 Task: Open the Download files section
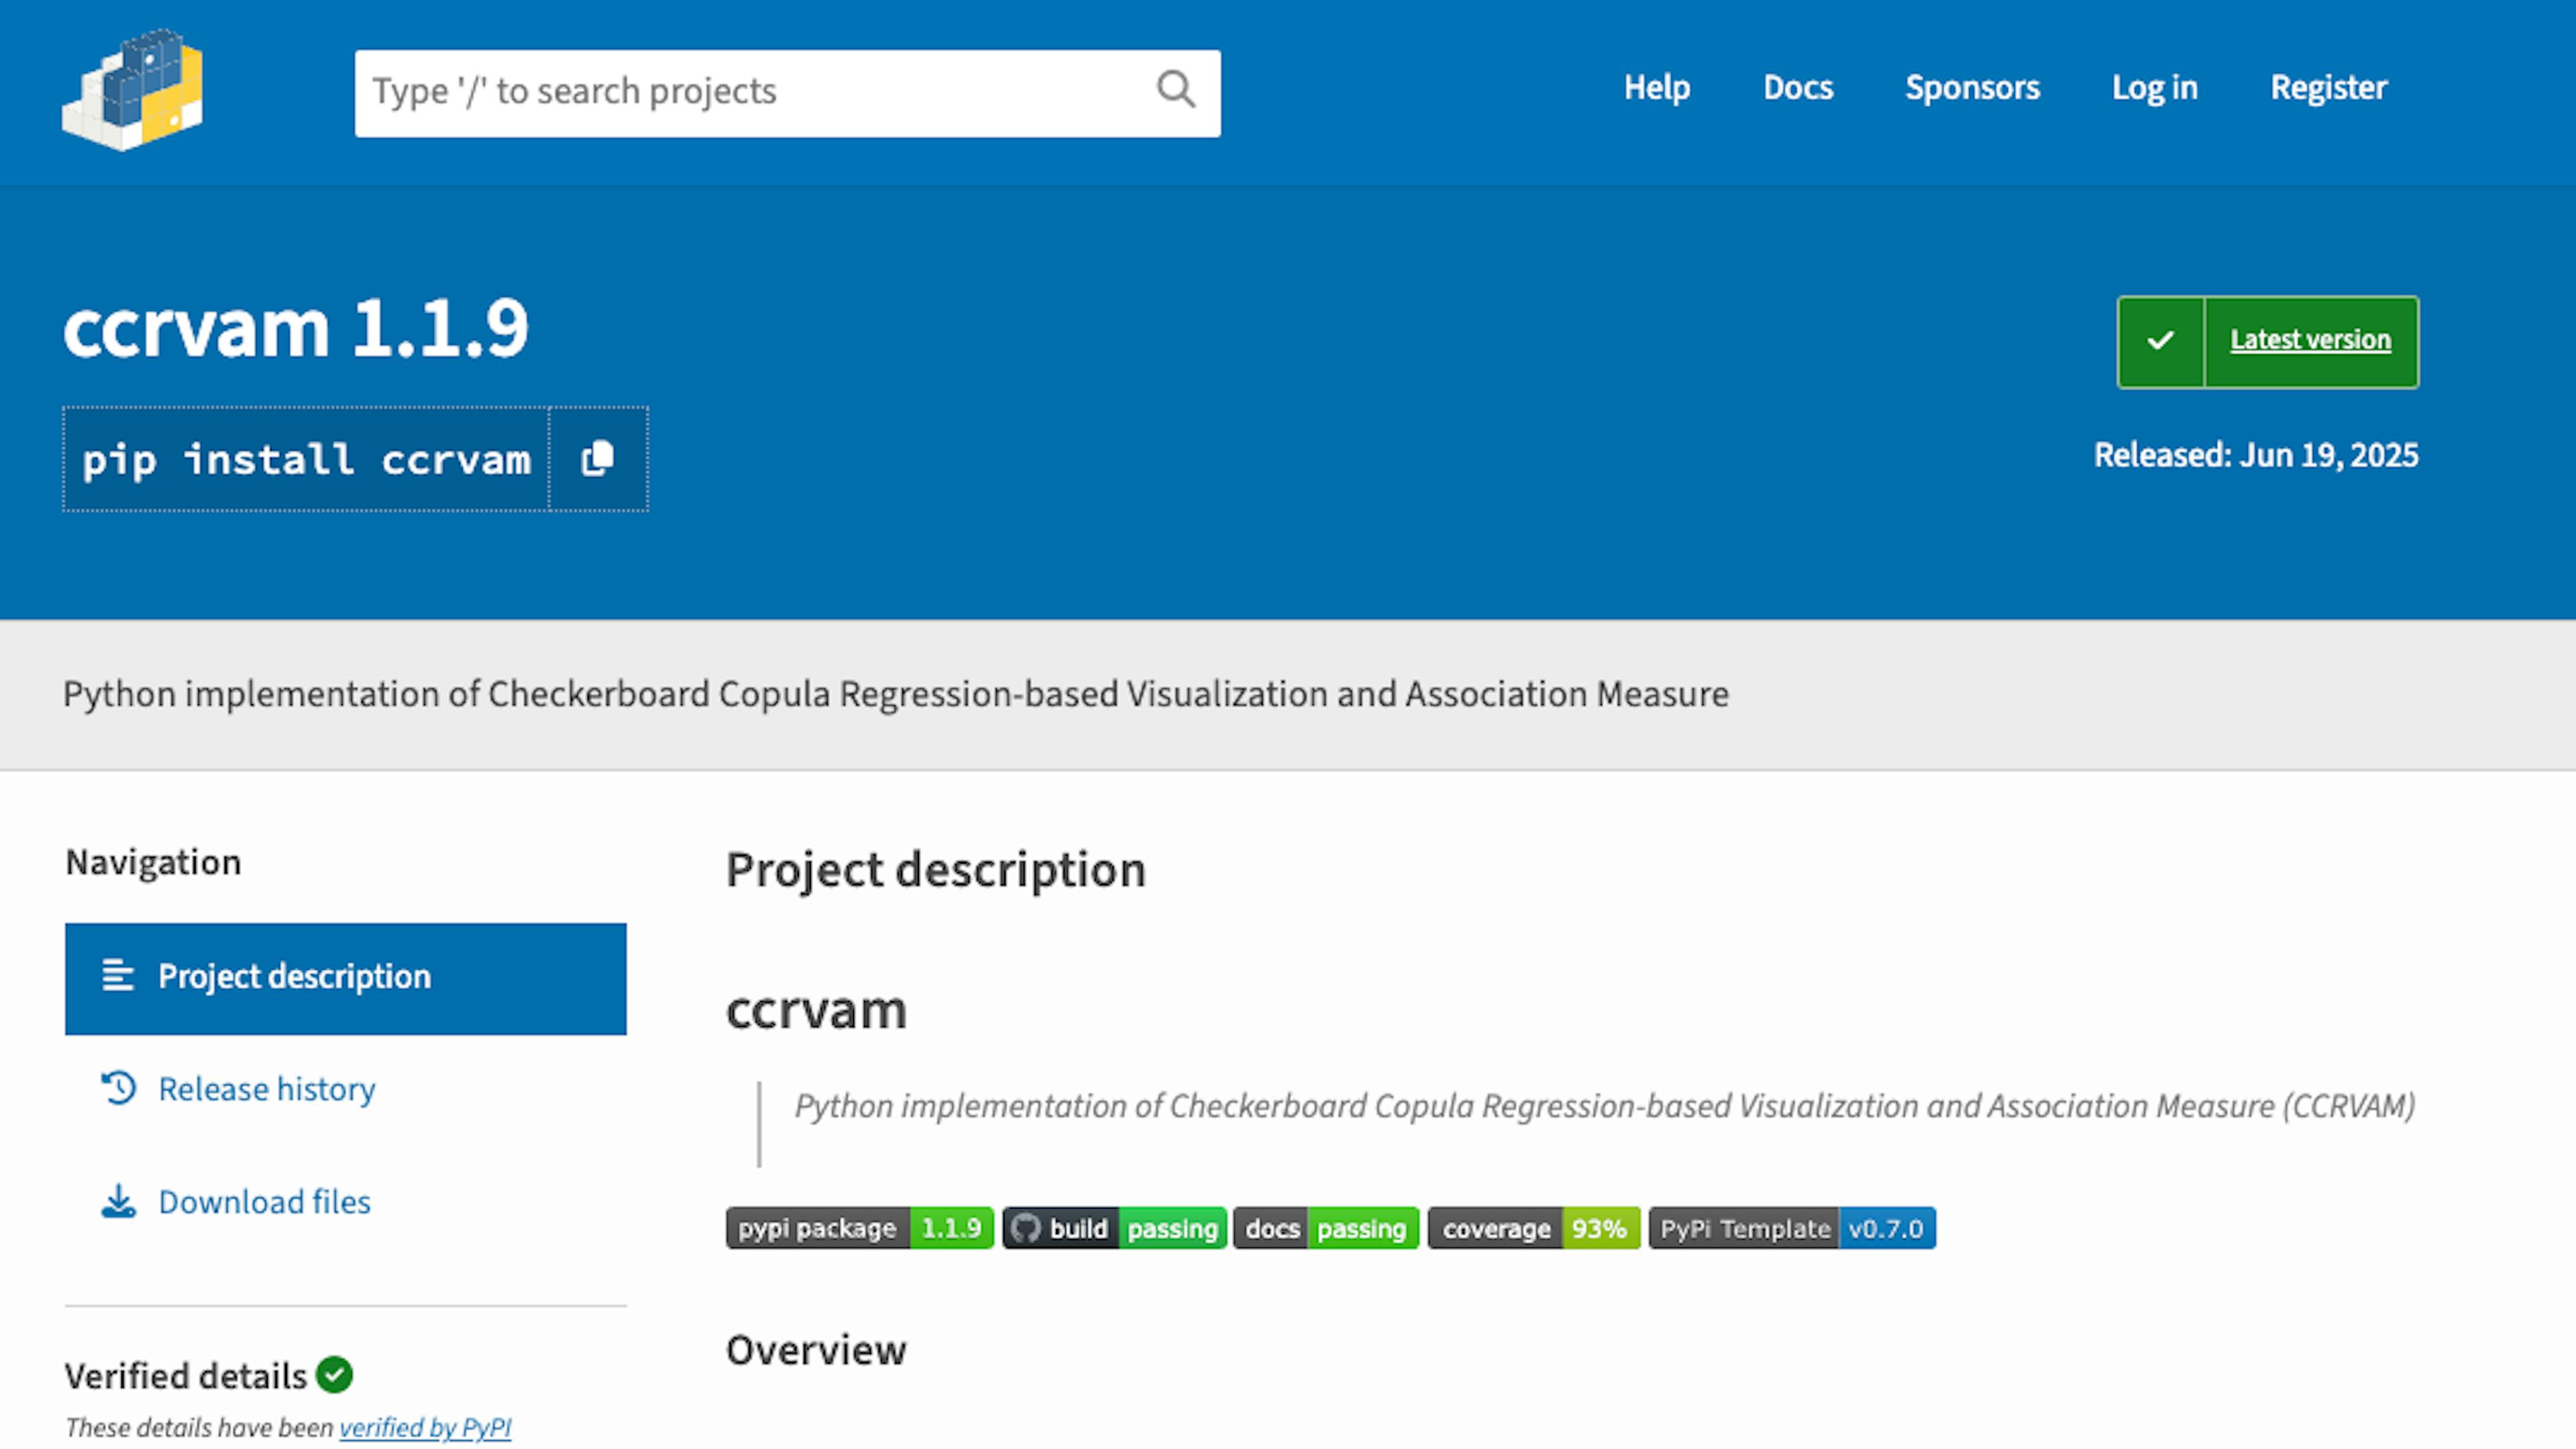click(263, 1202)
